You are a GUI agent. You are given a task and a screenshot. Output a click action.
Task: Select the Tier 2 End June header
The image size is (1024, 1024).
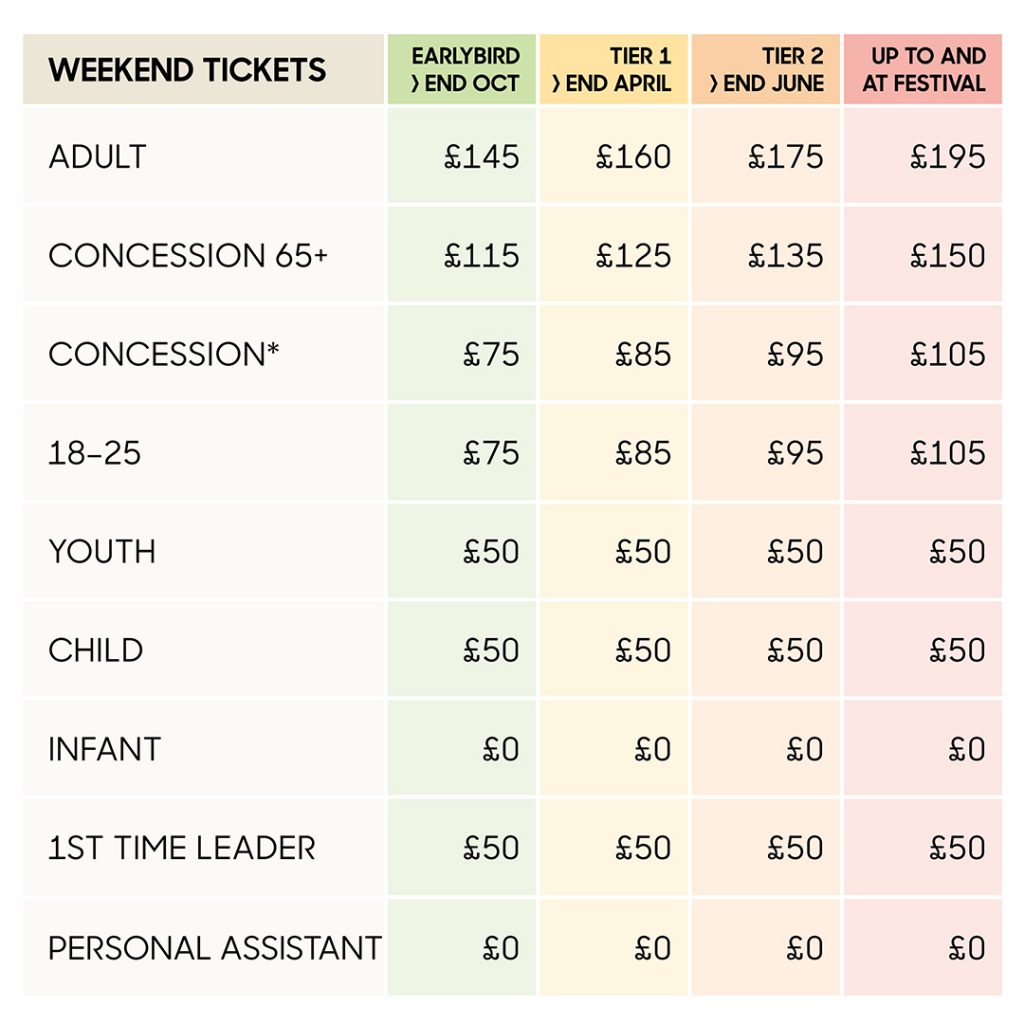(x=765, y=69)
